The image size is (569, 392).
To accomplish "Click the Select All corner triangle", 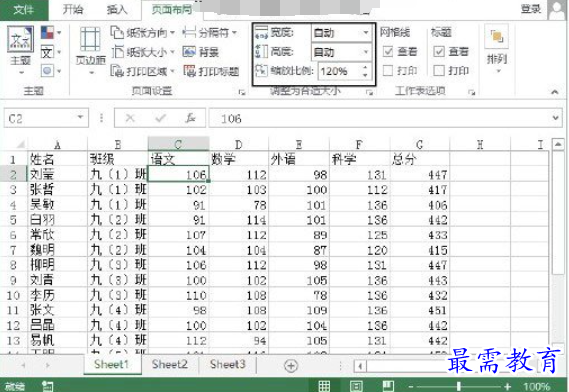I will click(20, 144).
